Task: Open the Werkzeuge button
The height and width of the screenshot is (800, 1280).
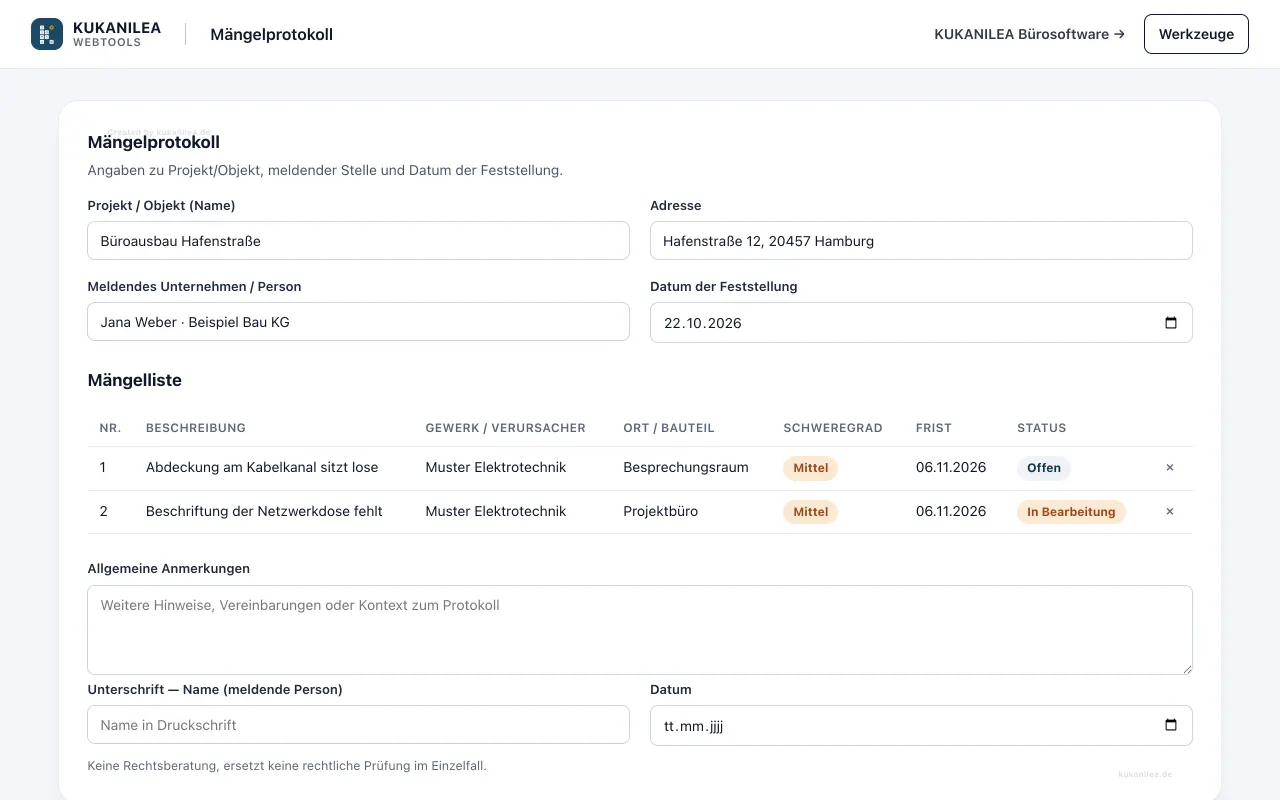Action: click(1196, 34)
